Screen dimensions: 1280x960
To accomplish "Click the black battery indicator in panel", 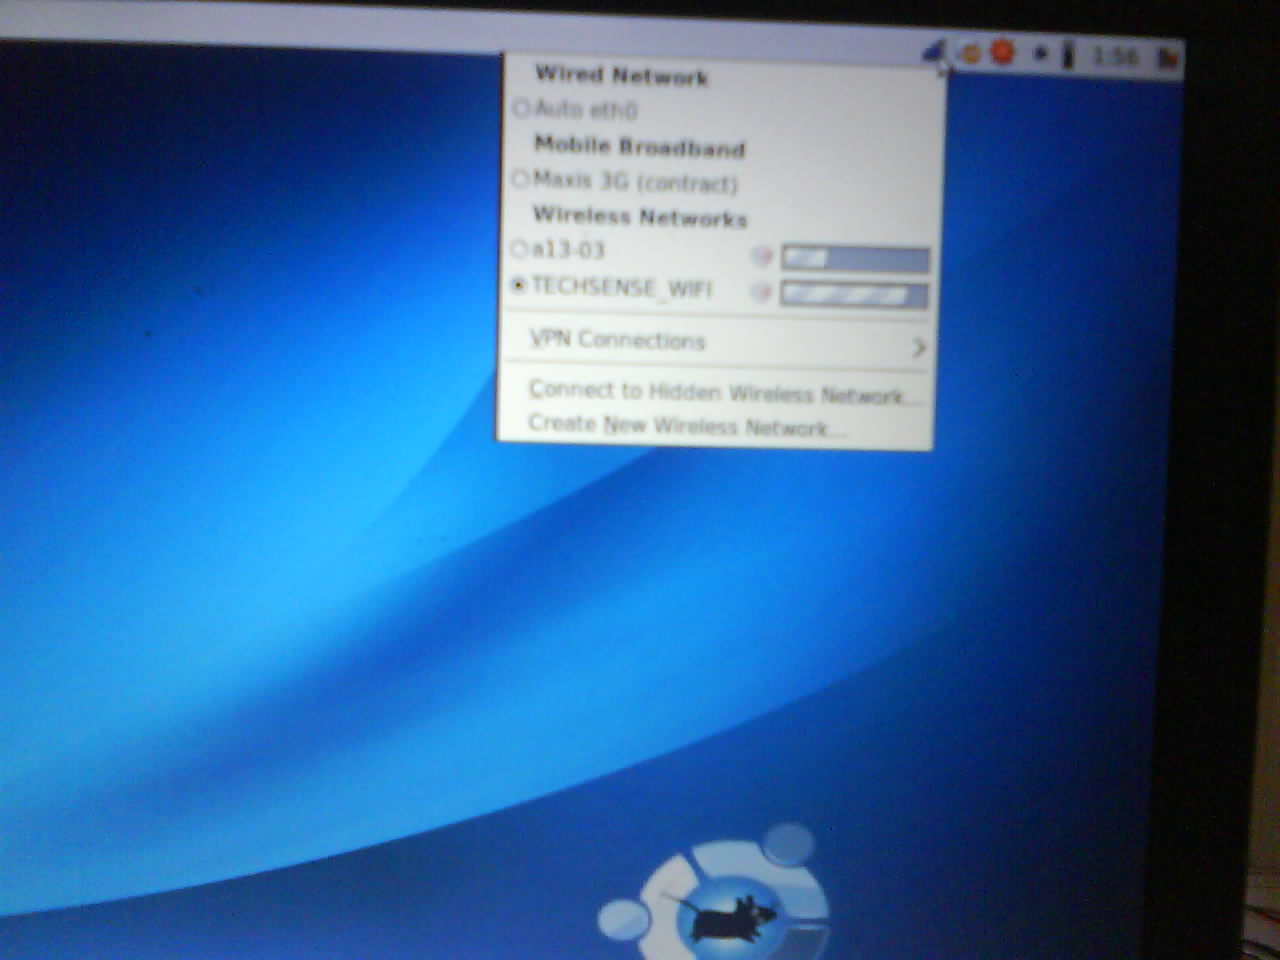I will tap(1068, 55).
